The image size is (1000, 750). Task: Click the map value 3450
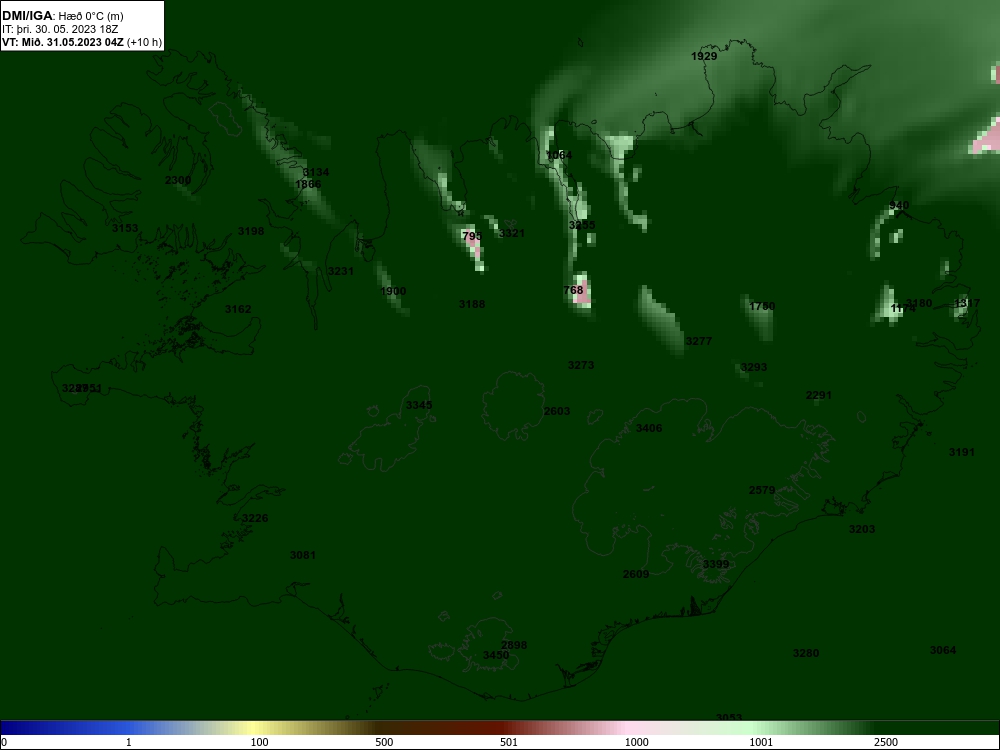tap(496, 656)
